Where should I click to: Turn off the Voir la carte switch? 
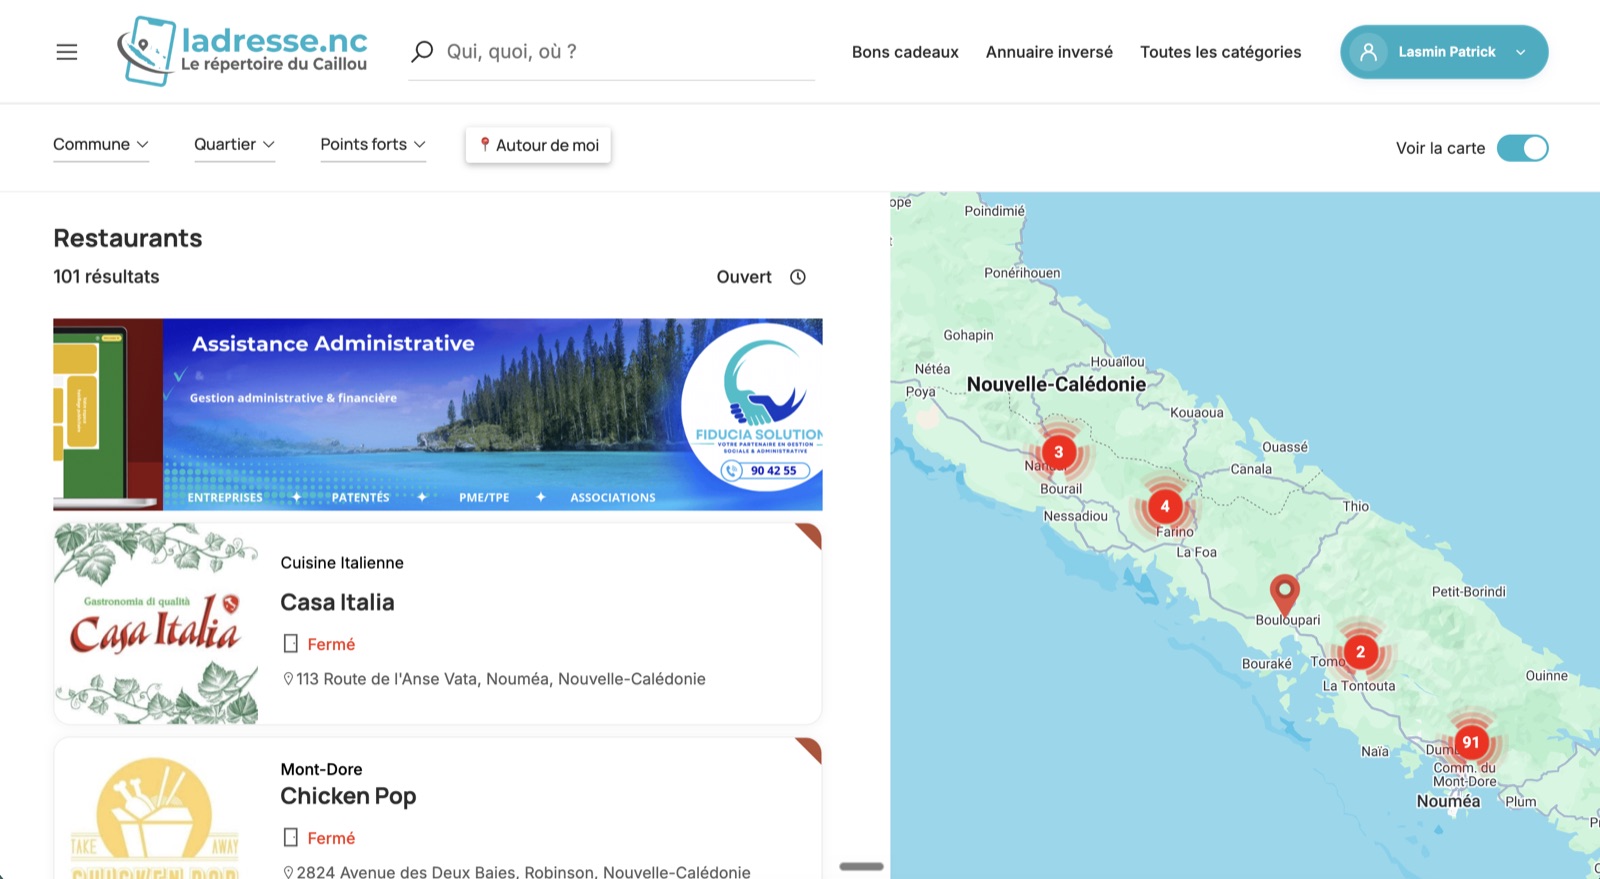coord(1522,148)
